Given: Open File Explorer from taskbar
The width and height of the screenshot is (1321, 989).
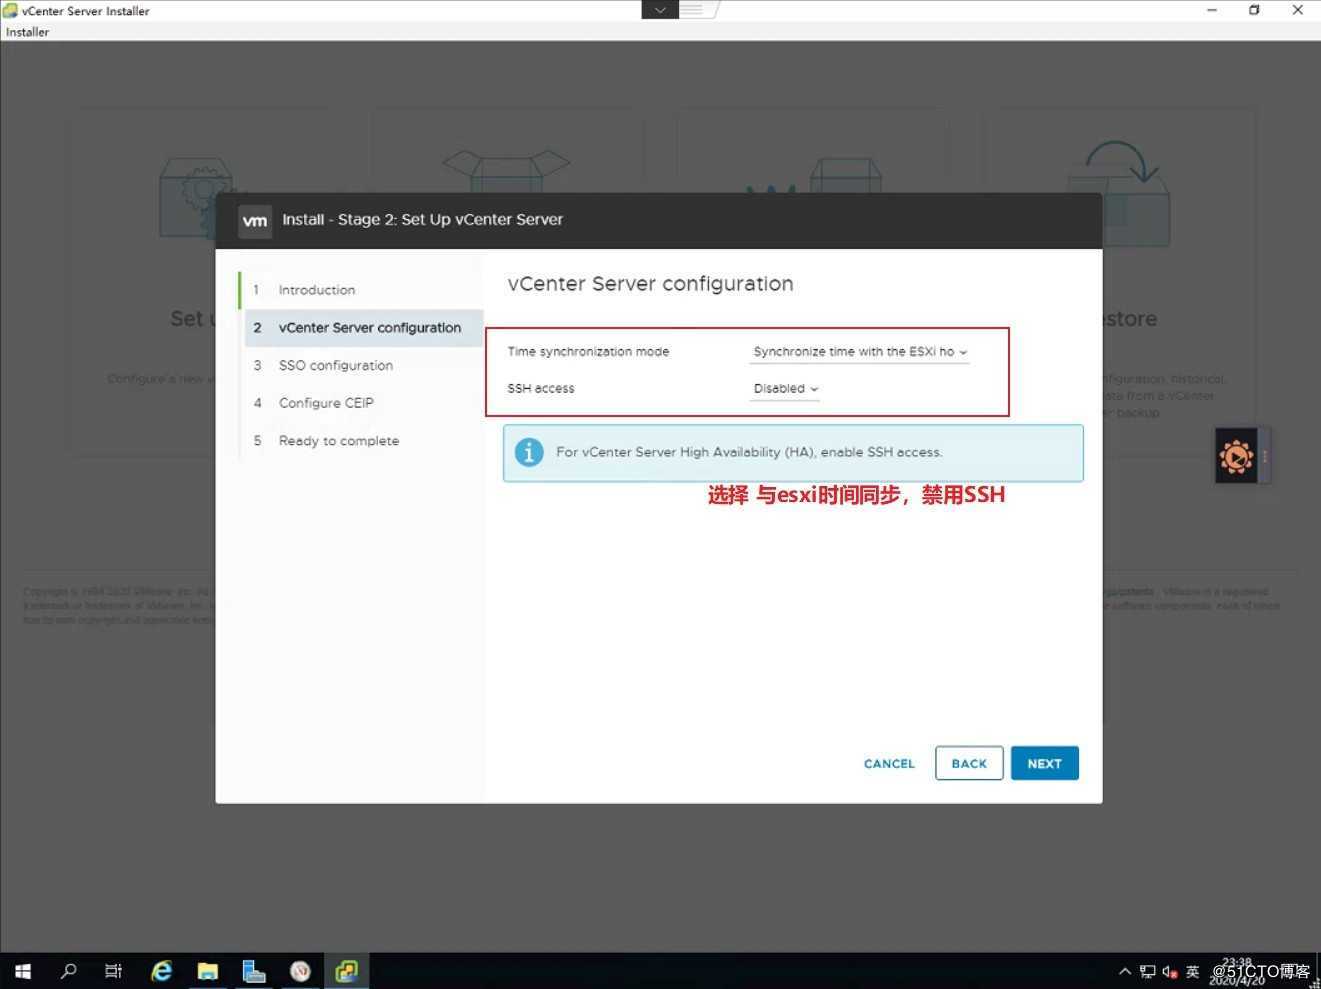Looking at the screenshot, I should coord(207,971).
